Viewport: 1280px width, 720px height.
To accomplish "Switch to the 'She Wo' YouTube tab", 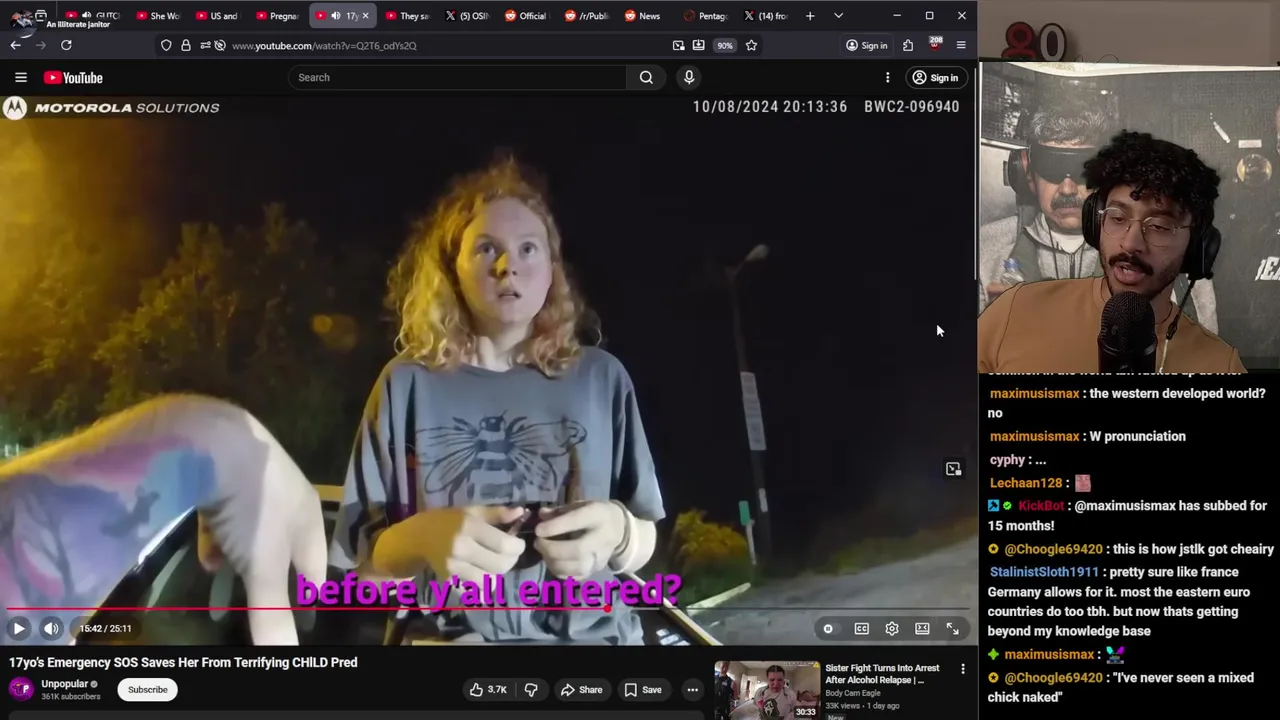I will 157,16.
